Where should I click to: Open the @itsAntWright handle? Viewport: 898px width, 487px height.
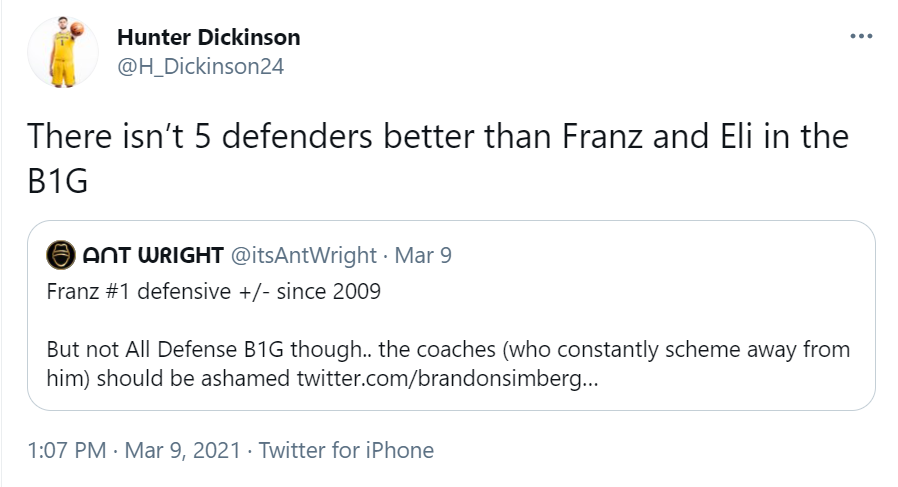click(x=304, y=255)
